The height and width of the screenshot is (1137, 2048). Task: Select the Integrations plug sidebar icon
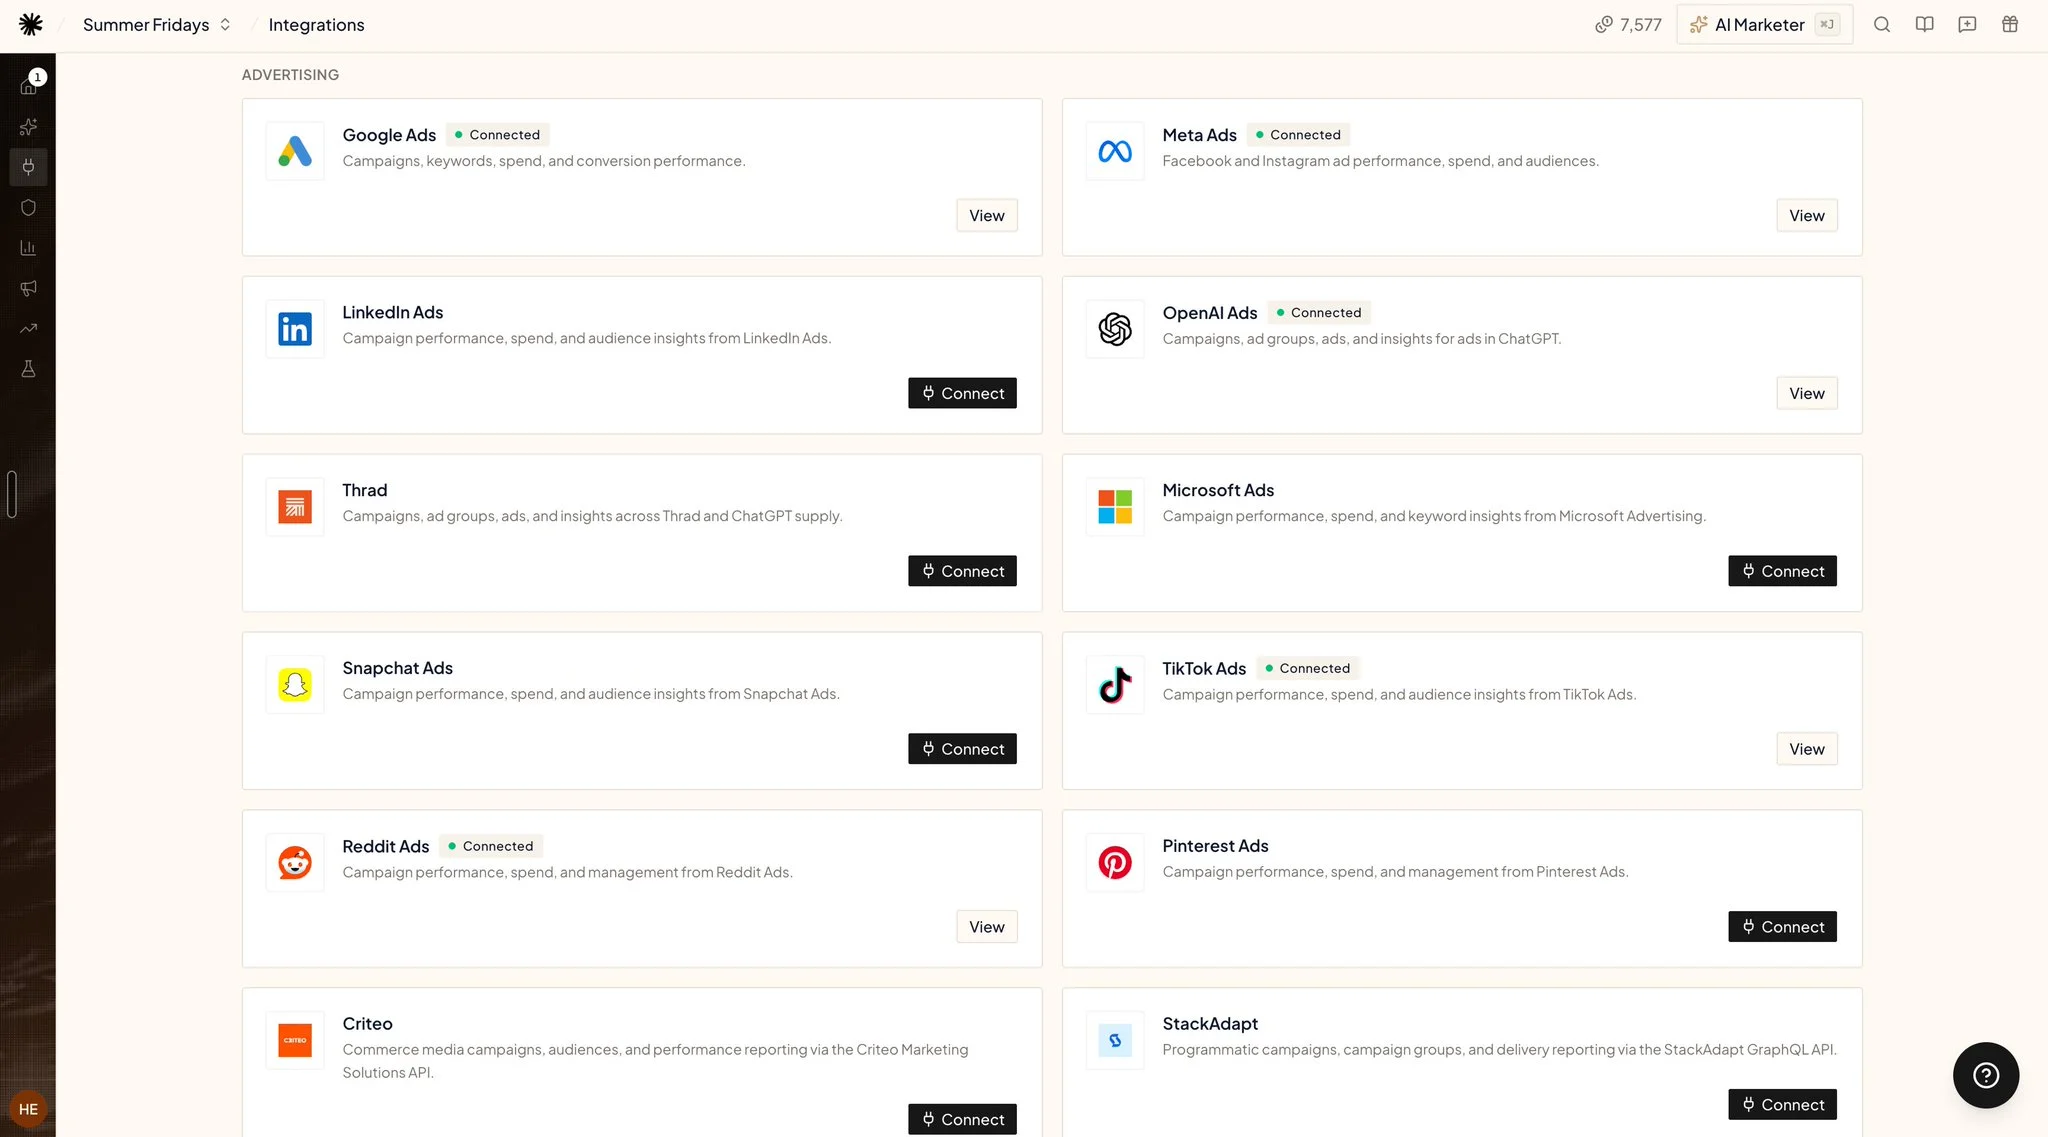point(28,167)
